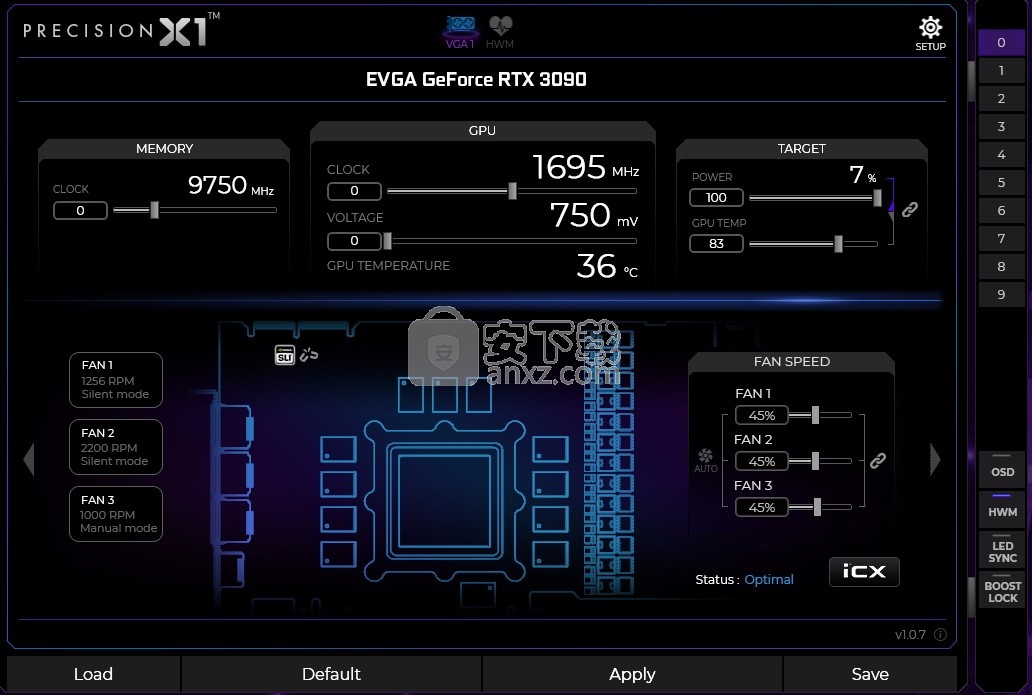
Task: Select profile slot 3
Action: (1001, 126)
